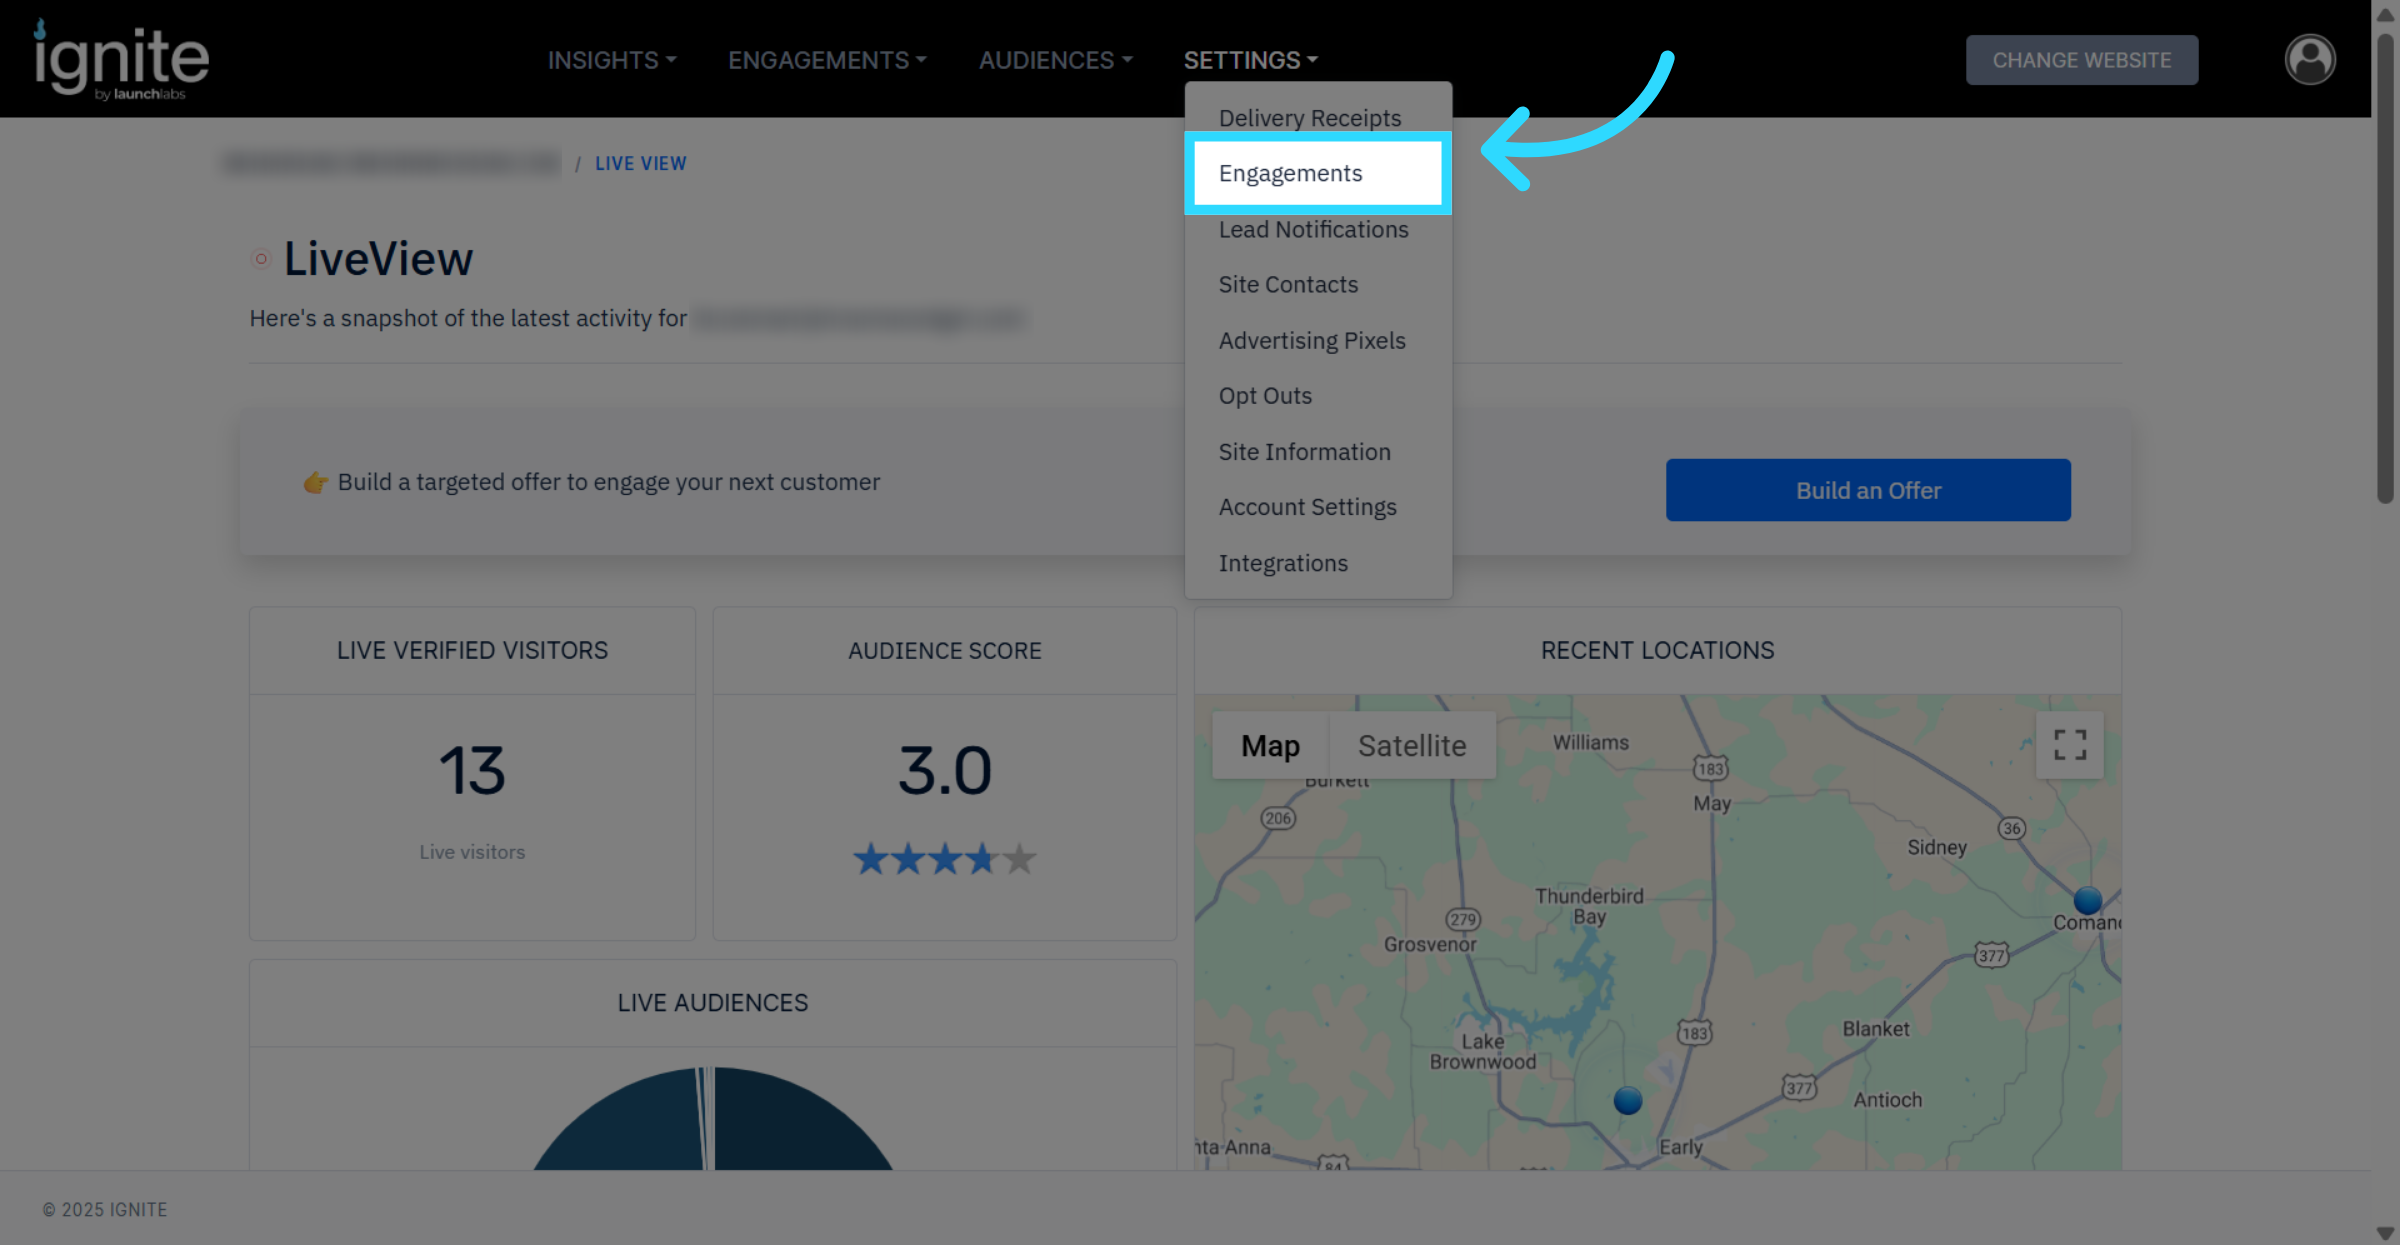
Task: Click the pointing hand emoji icon
Action: (x=315, y=483)
